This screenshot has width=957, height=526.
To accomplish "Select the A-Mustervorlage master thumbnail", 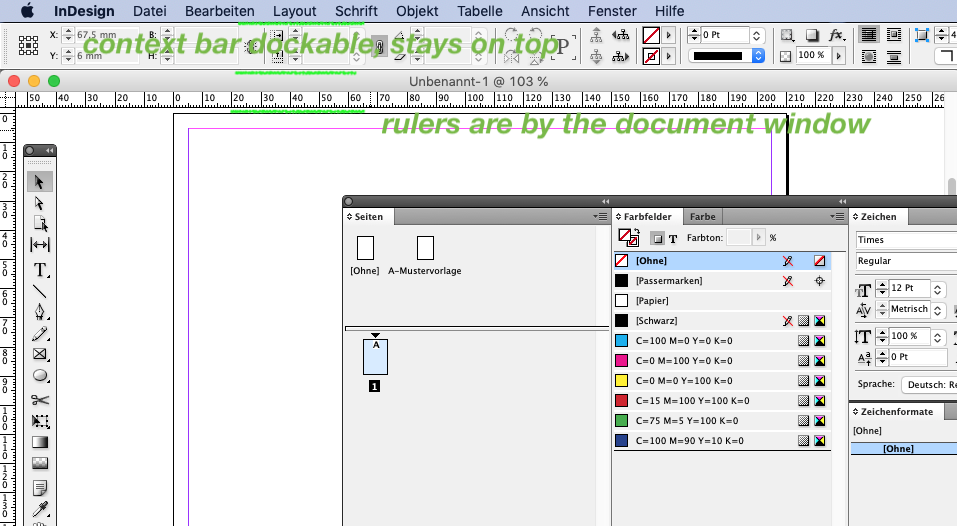I will (425, 248).
